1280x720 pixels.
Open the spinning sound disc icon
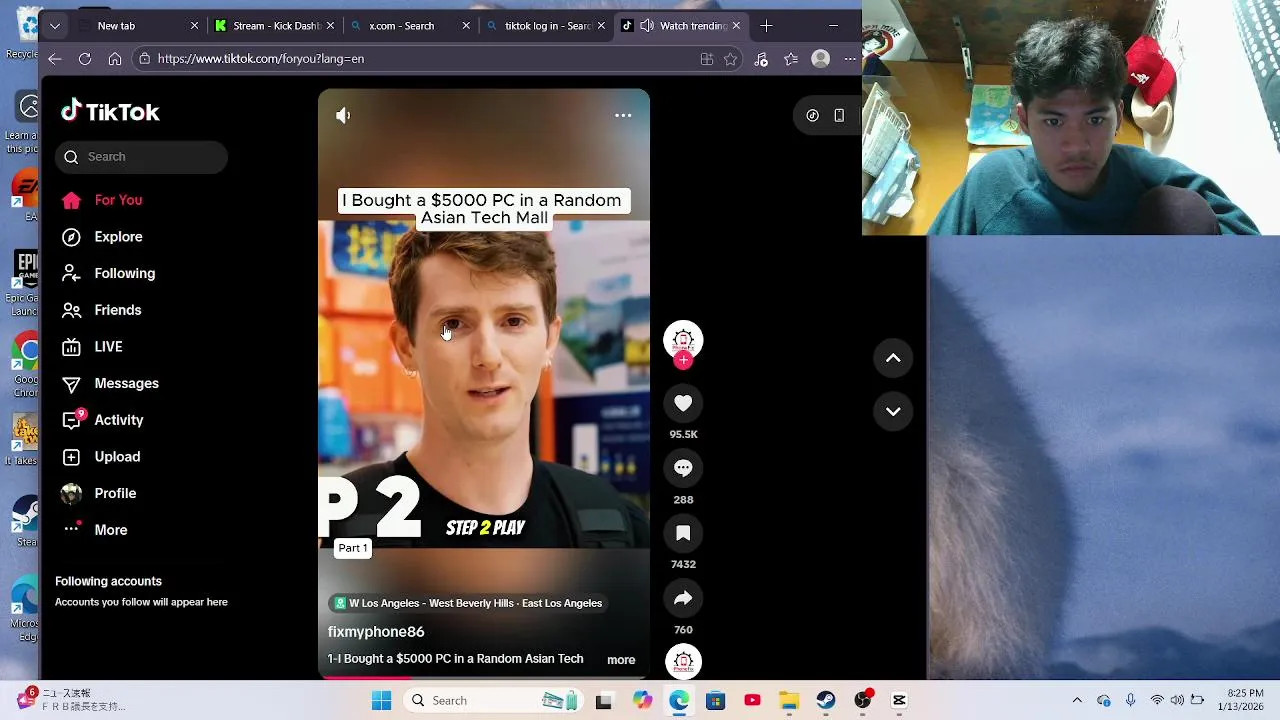(x=683, y=661)
